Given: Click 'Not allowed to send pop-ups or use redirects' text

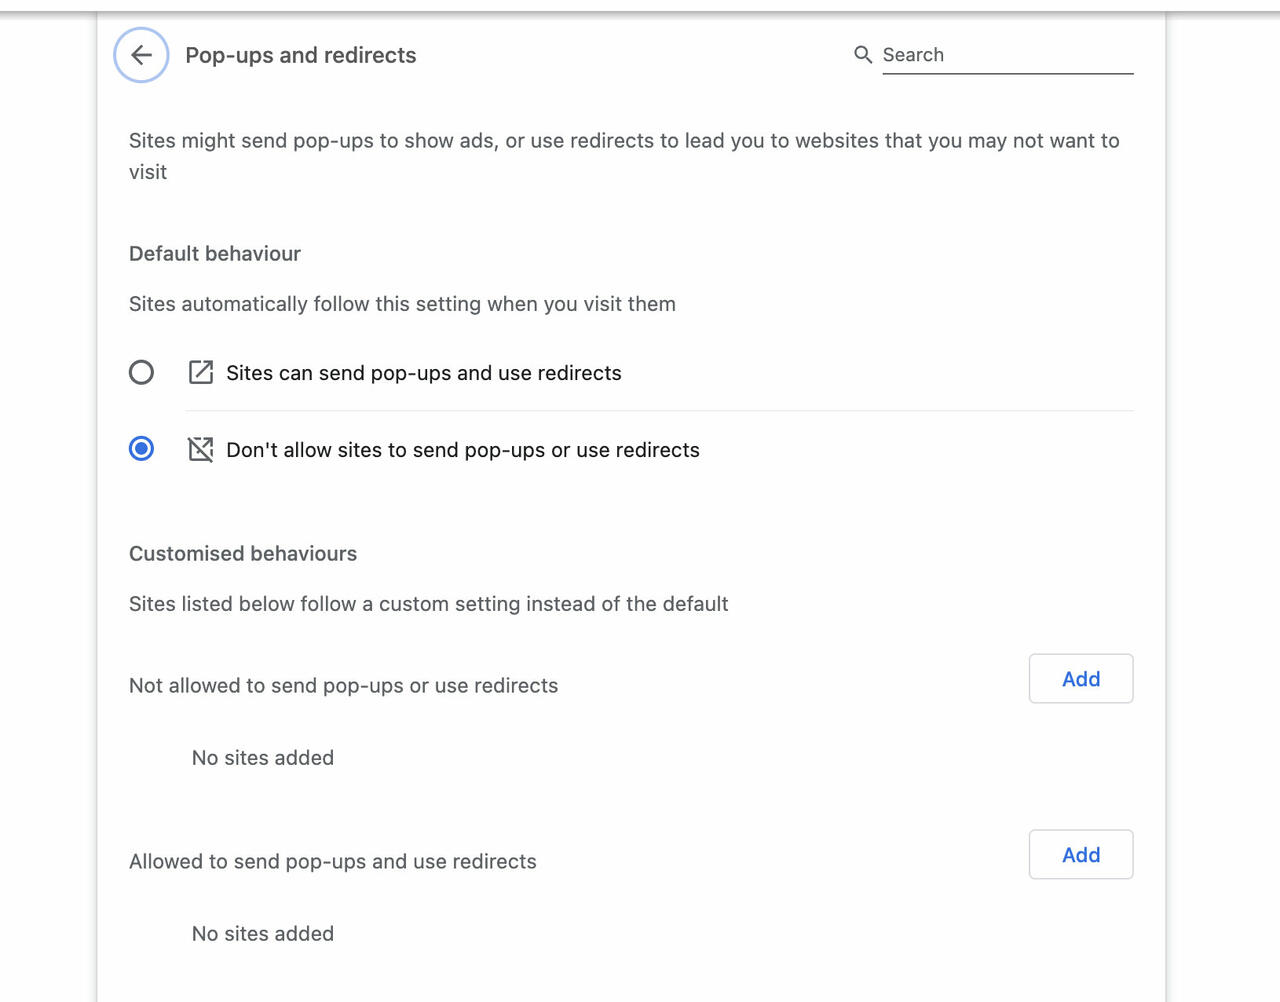Looking at the screenshot, I should pyautogui.click(x=344, y=686).
